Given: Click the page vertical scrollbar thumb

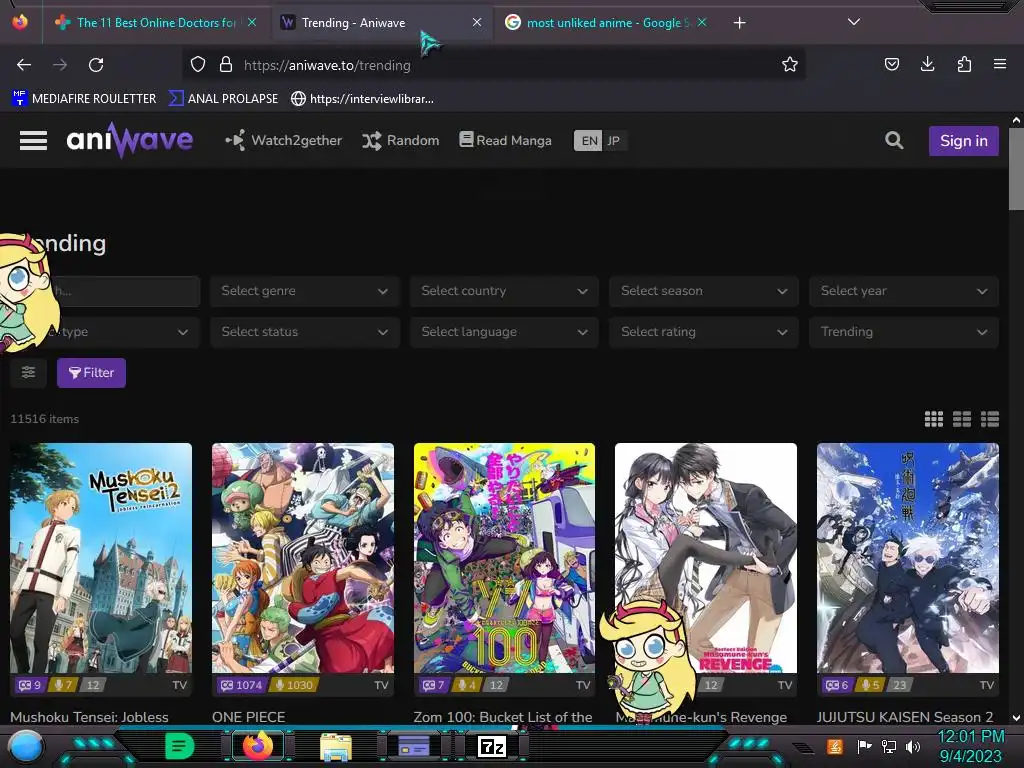Looking at the screenshot, I should (x=1016, y=169).
